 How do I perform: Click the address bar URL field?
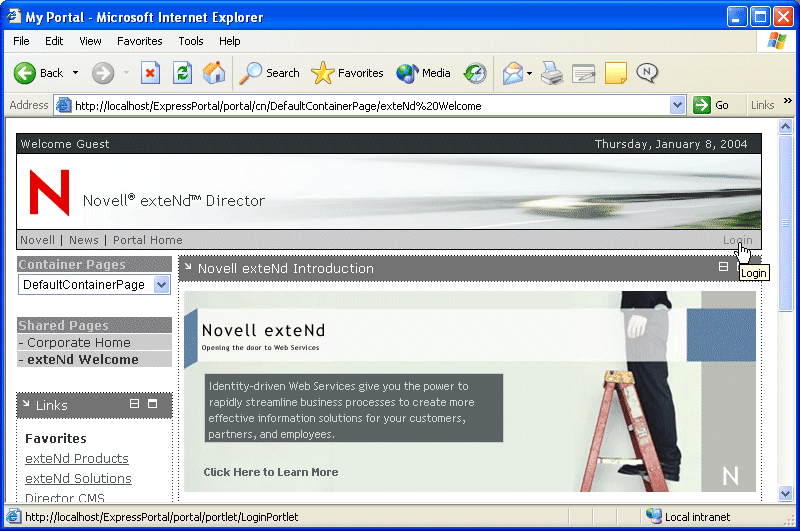[371, 106]
